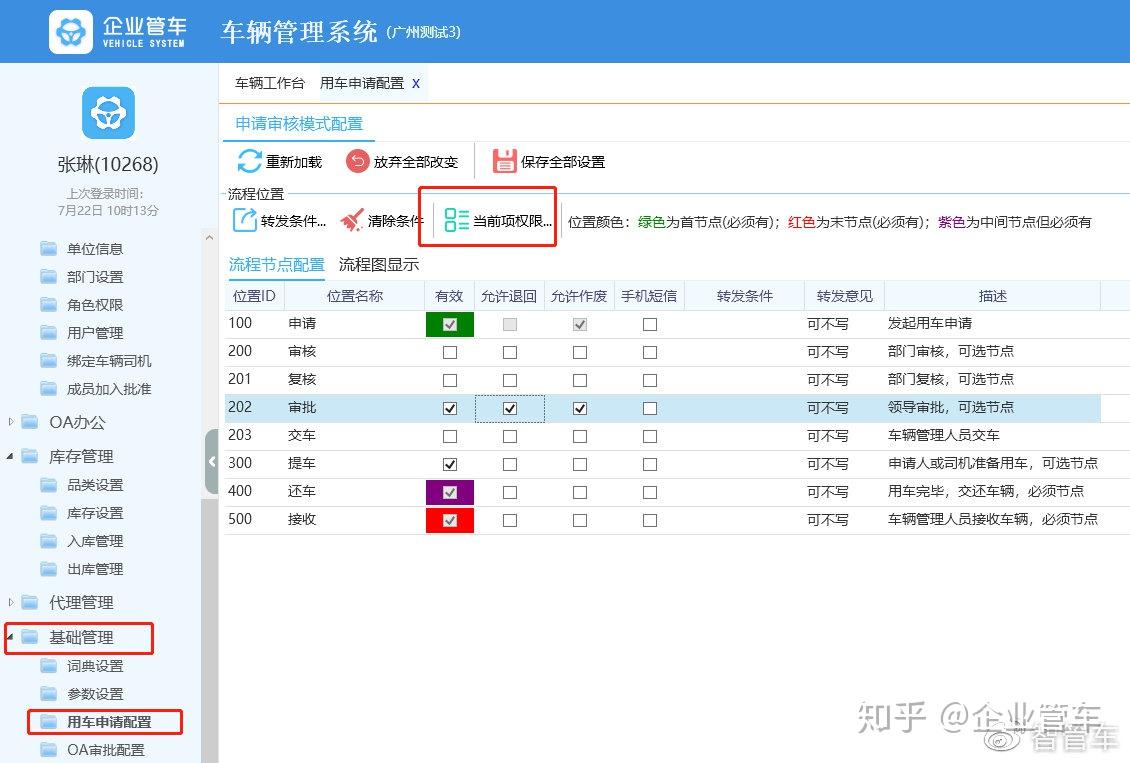
Task: Click the 品类设置 folder icon
Action: pyautogui.click(x=49, y=485)
